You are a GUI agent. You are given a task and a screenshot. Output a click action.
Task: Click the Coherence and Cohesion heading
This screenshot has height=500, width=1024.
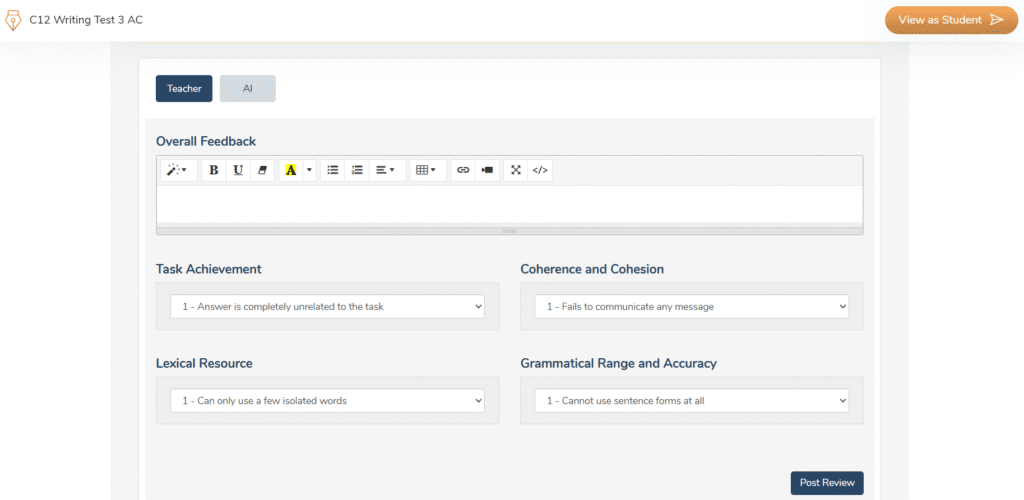(592, 269)
